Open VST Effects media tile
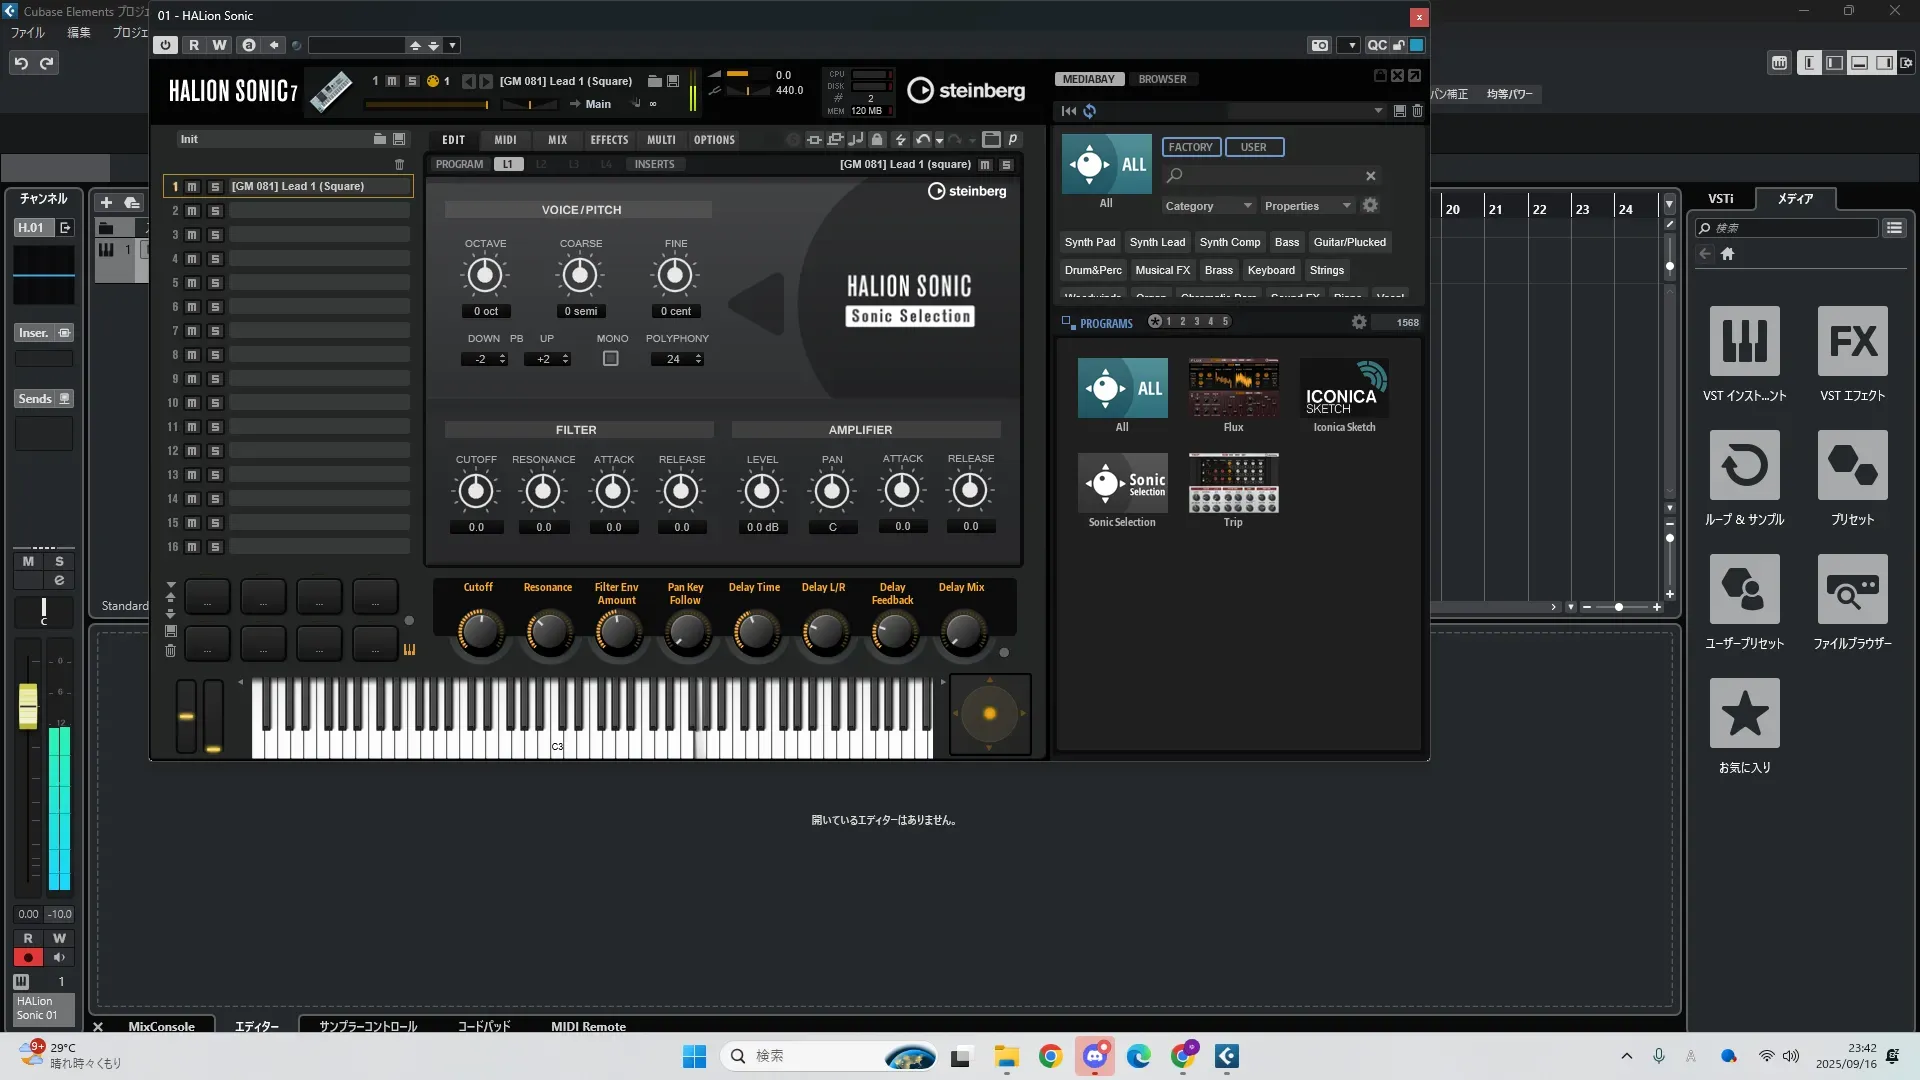Screen dimensions: 1920x1080 (1852, 342)
